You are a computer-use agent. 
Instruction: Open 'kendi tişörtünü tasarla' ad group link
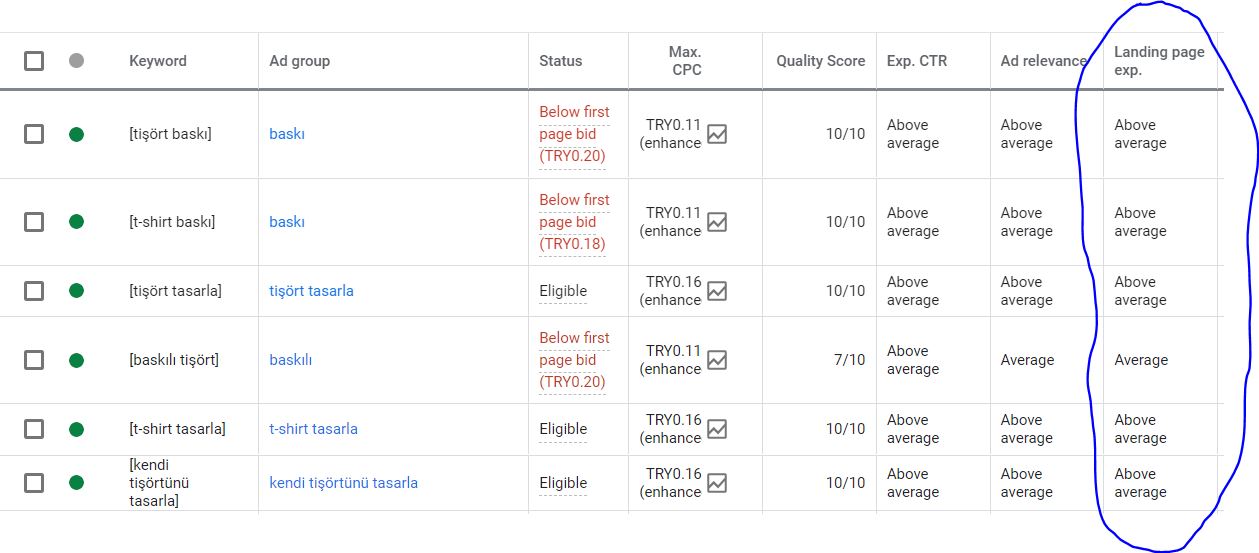pos(343,483)
